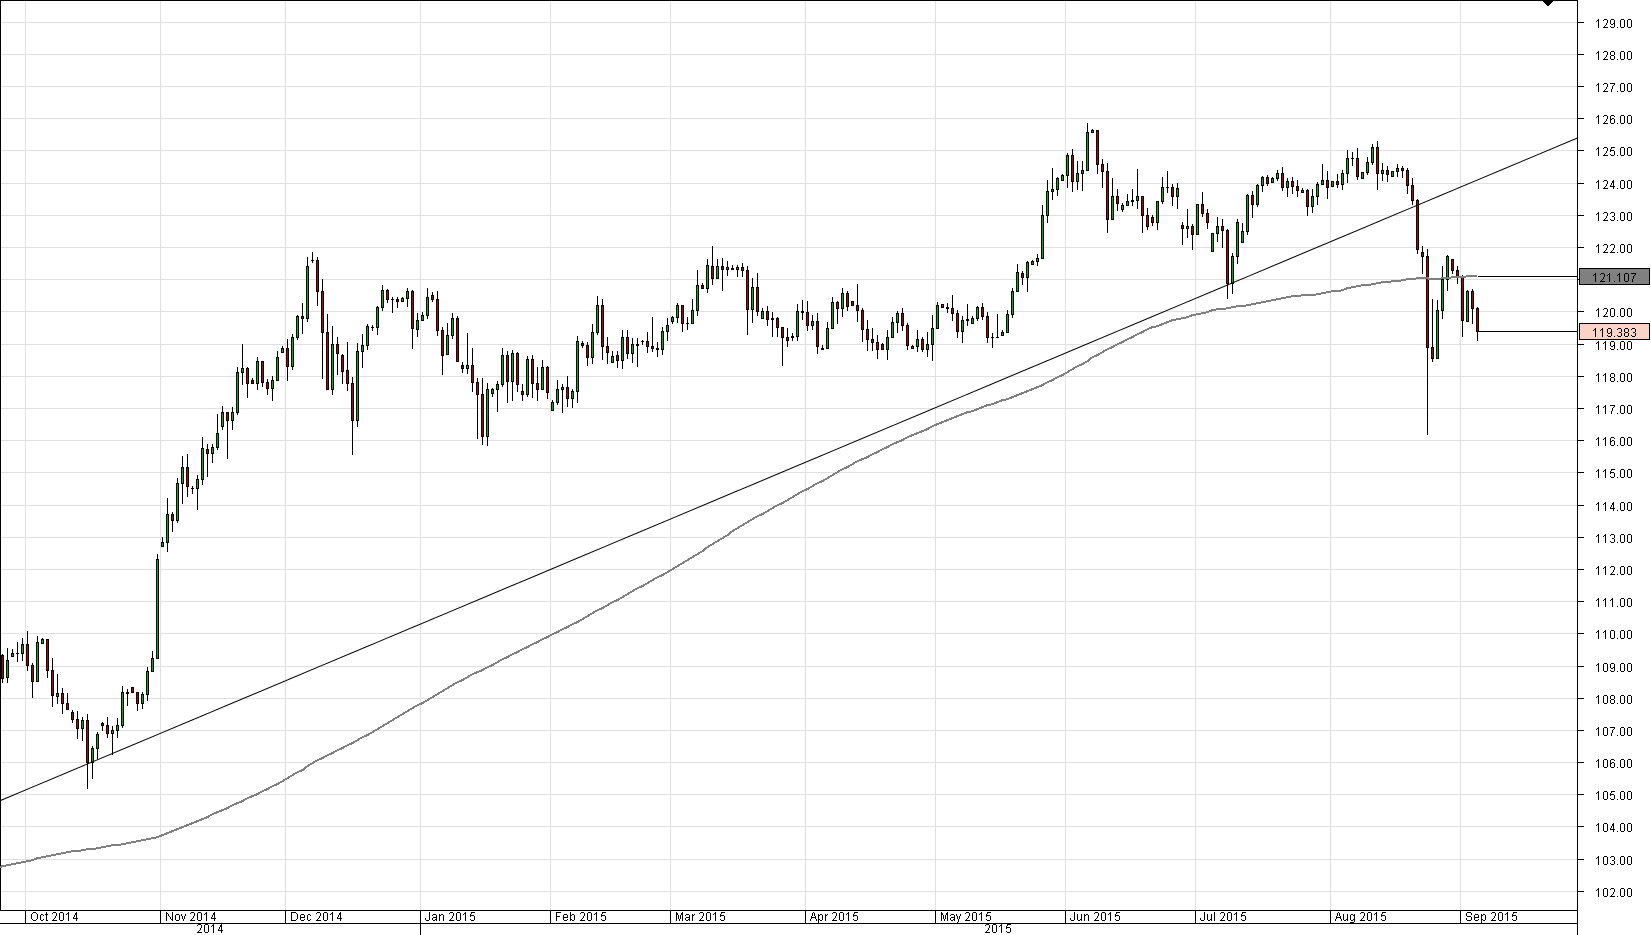The width and height of the screenshot is (1651, 935).
Task: Select the 125.00 price axis label
Action: (1615, 152)
